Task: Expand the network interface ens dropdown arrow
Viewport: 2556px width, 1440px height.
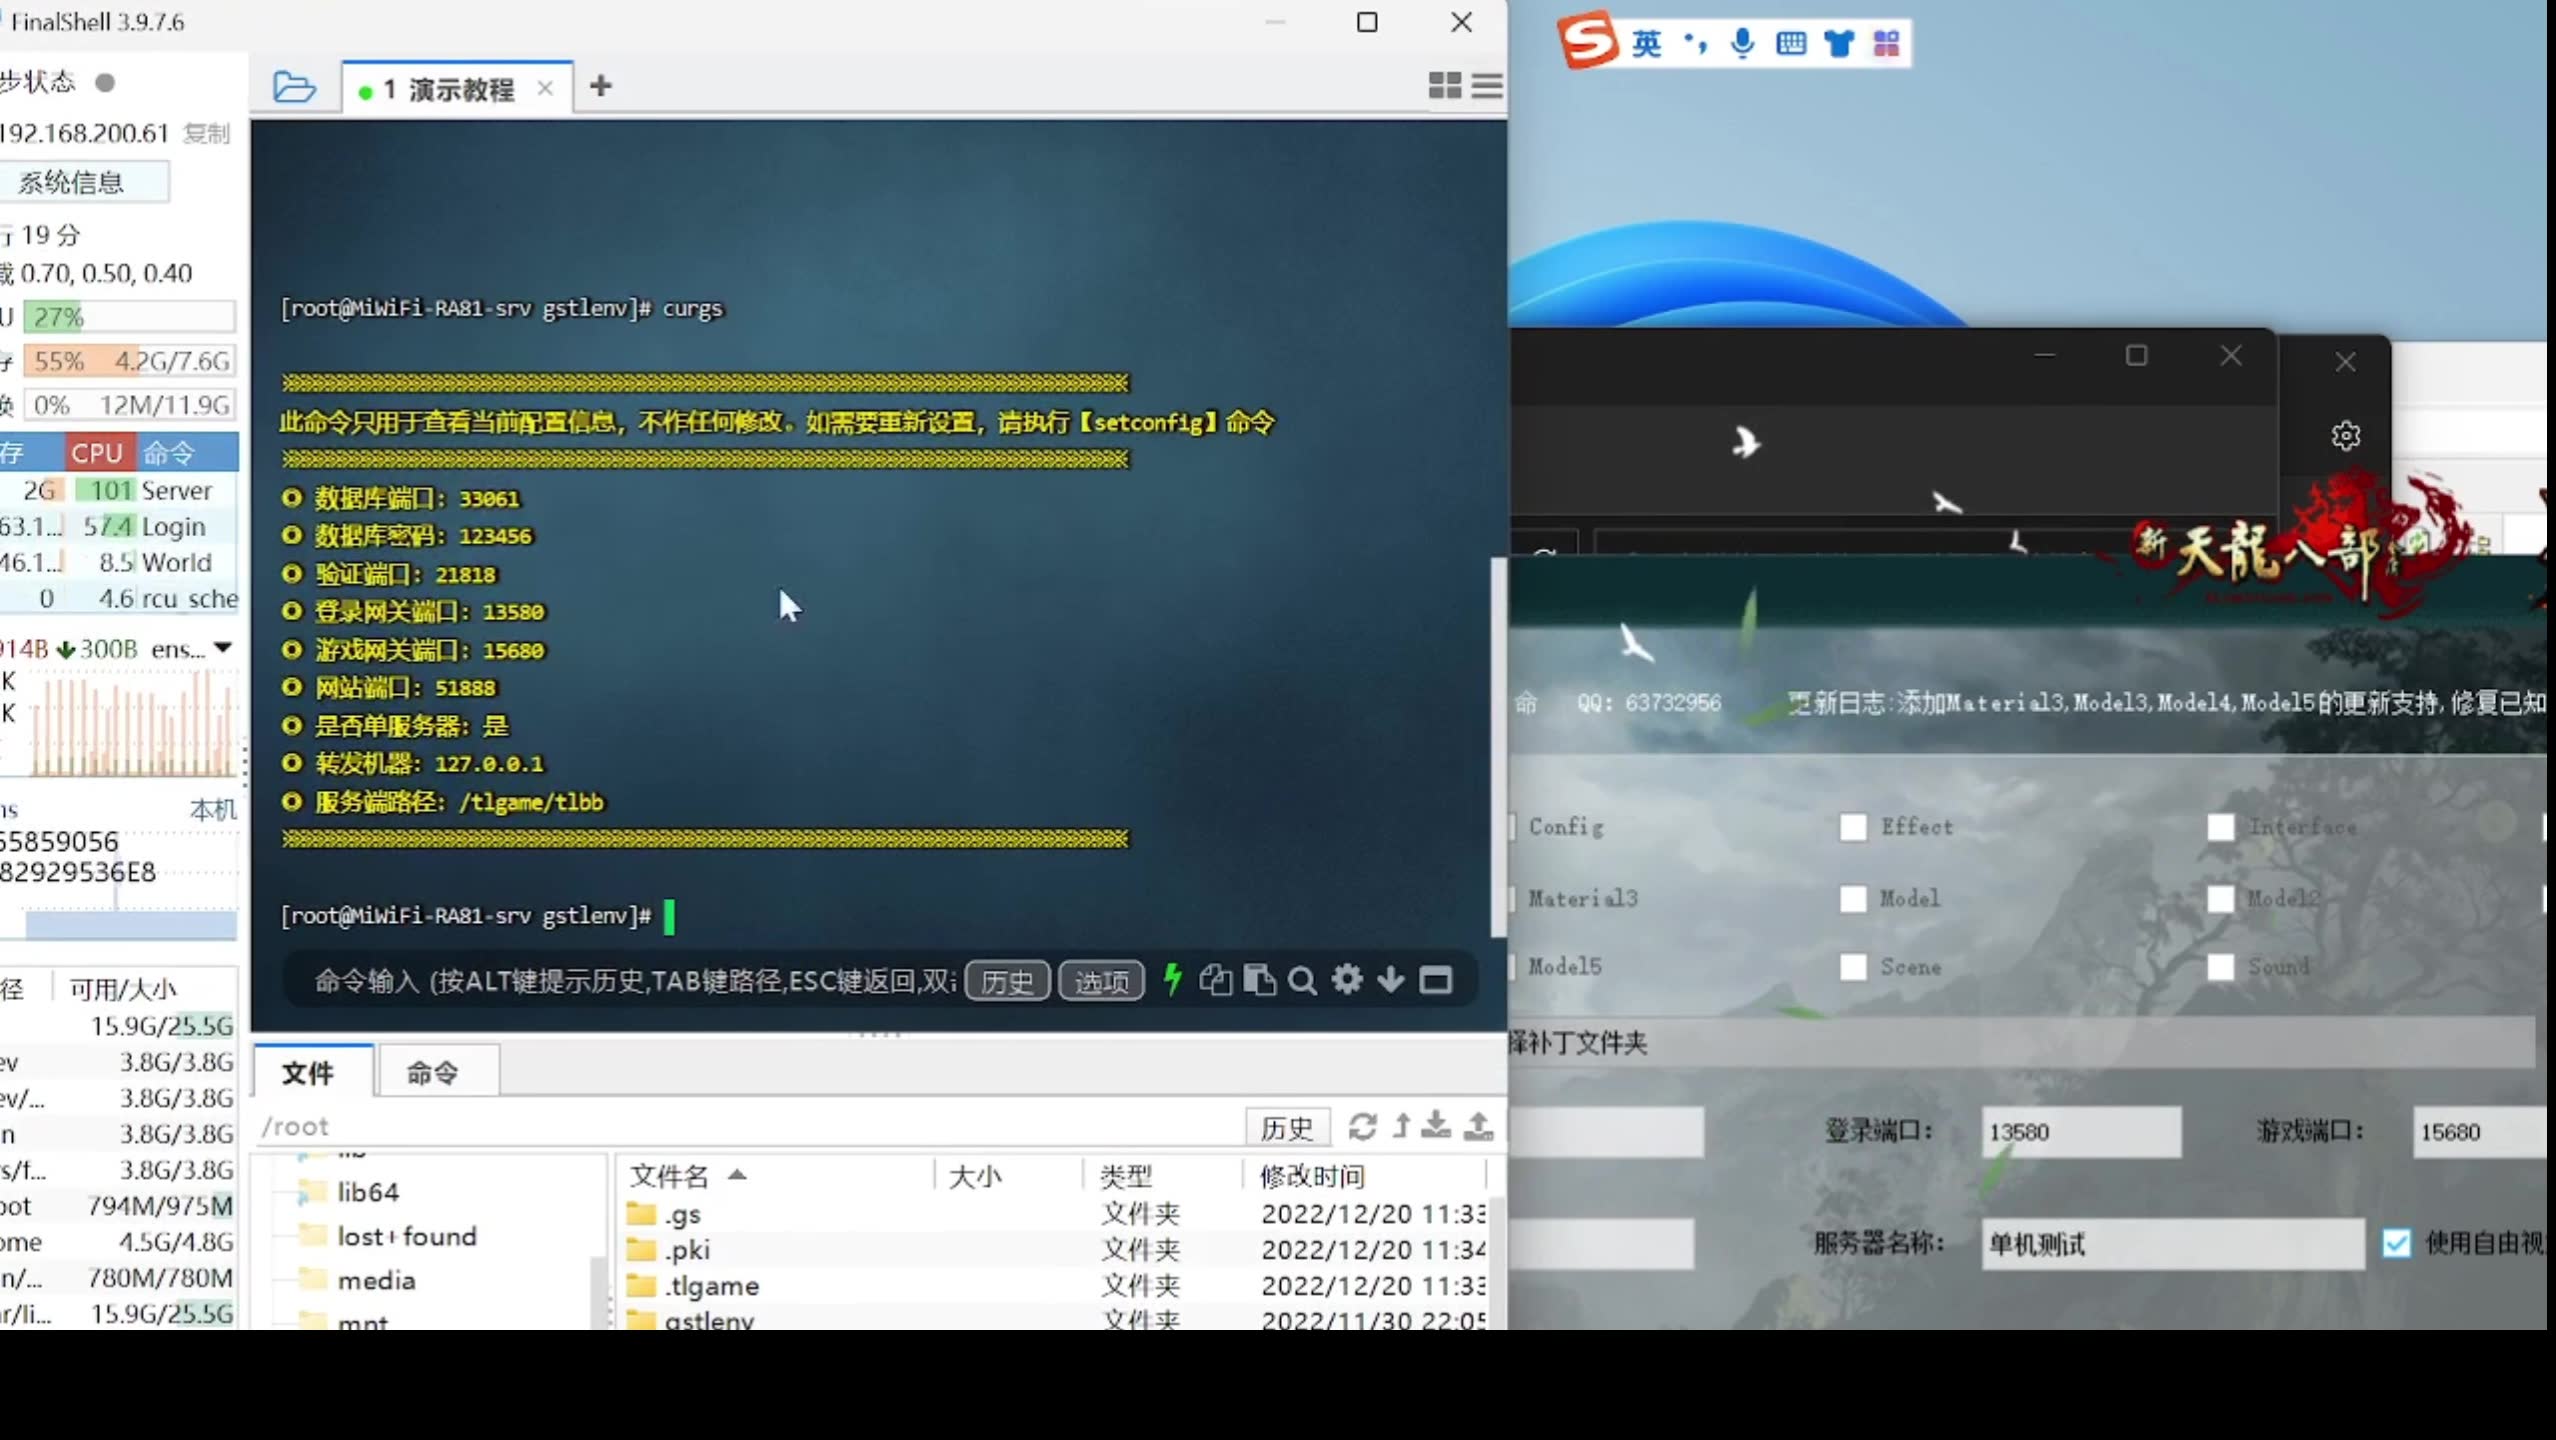Action: click(x=224, y=648)
